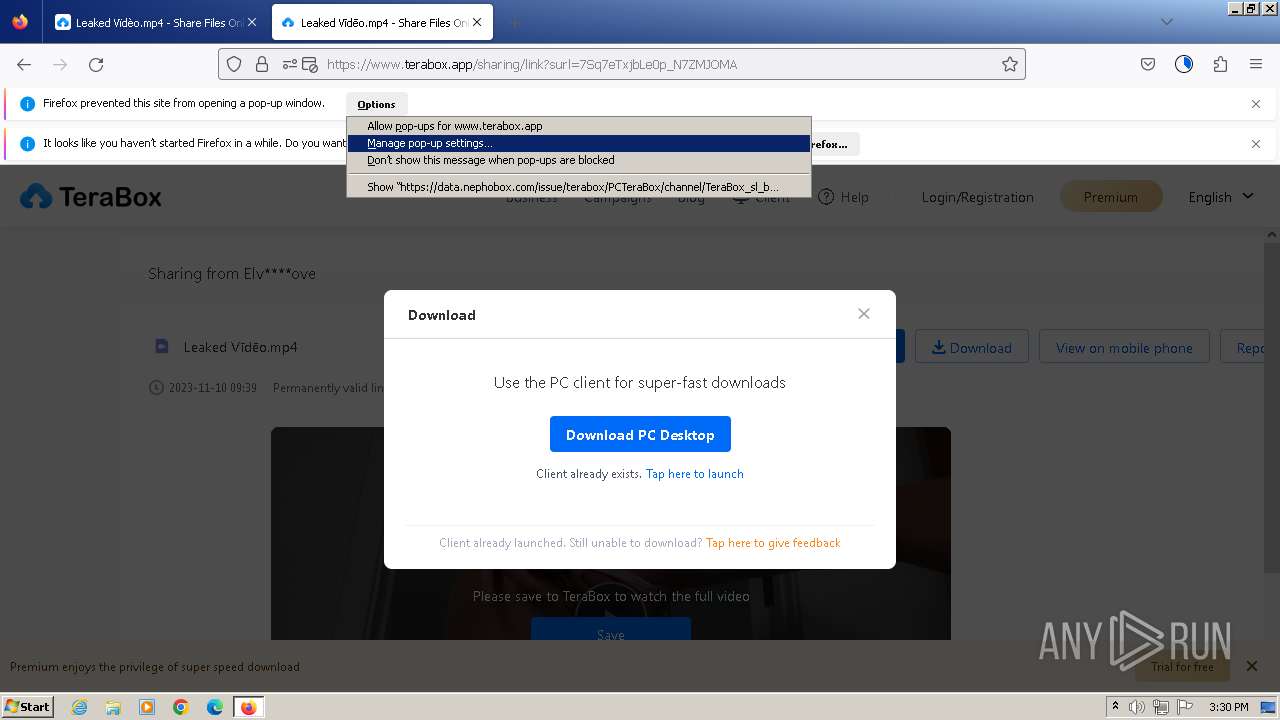Image resolution: width=1280 pixels, height=720 pixels.
Task: Reload the page with refresh icon
Action: (x=96, y=64)
